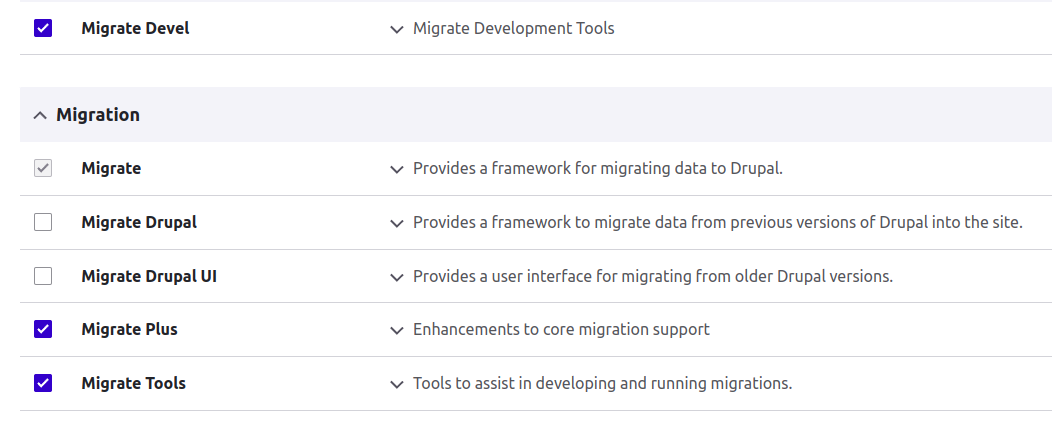Click 'Tools to assist in developing' description
1052x434 pixels.
602,383
